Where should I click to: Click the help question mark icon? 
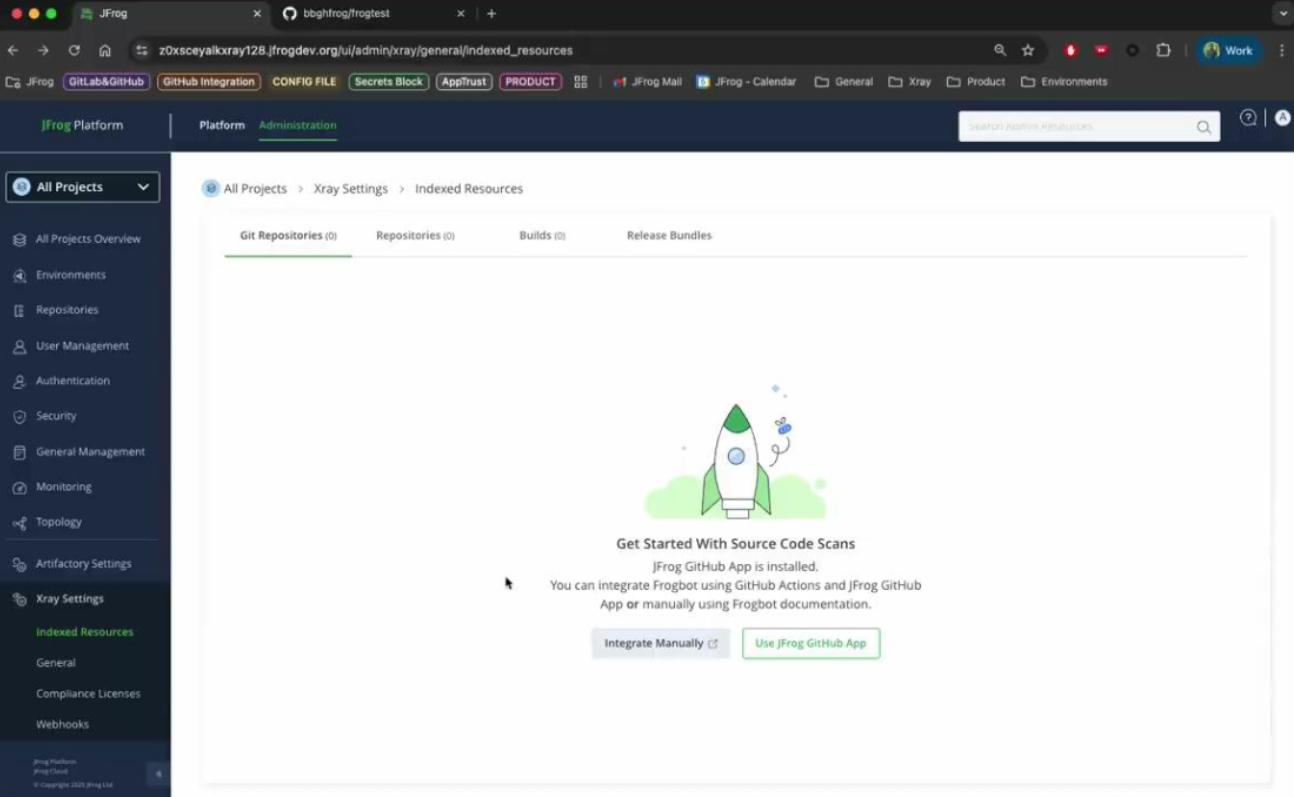tap(1248, 118)
